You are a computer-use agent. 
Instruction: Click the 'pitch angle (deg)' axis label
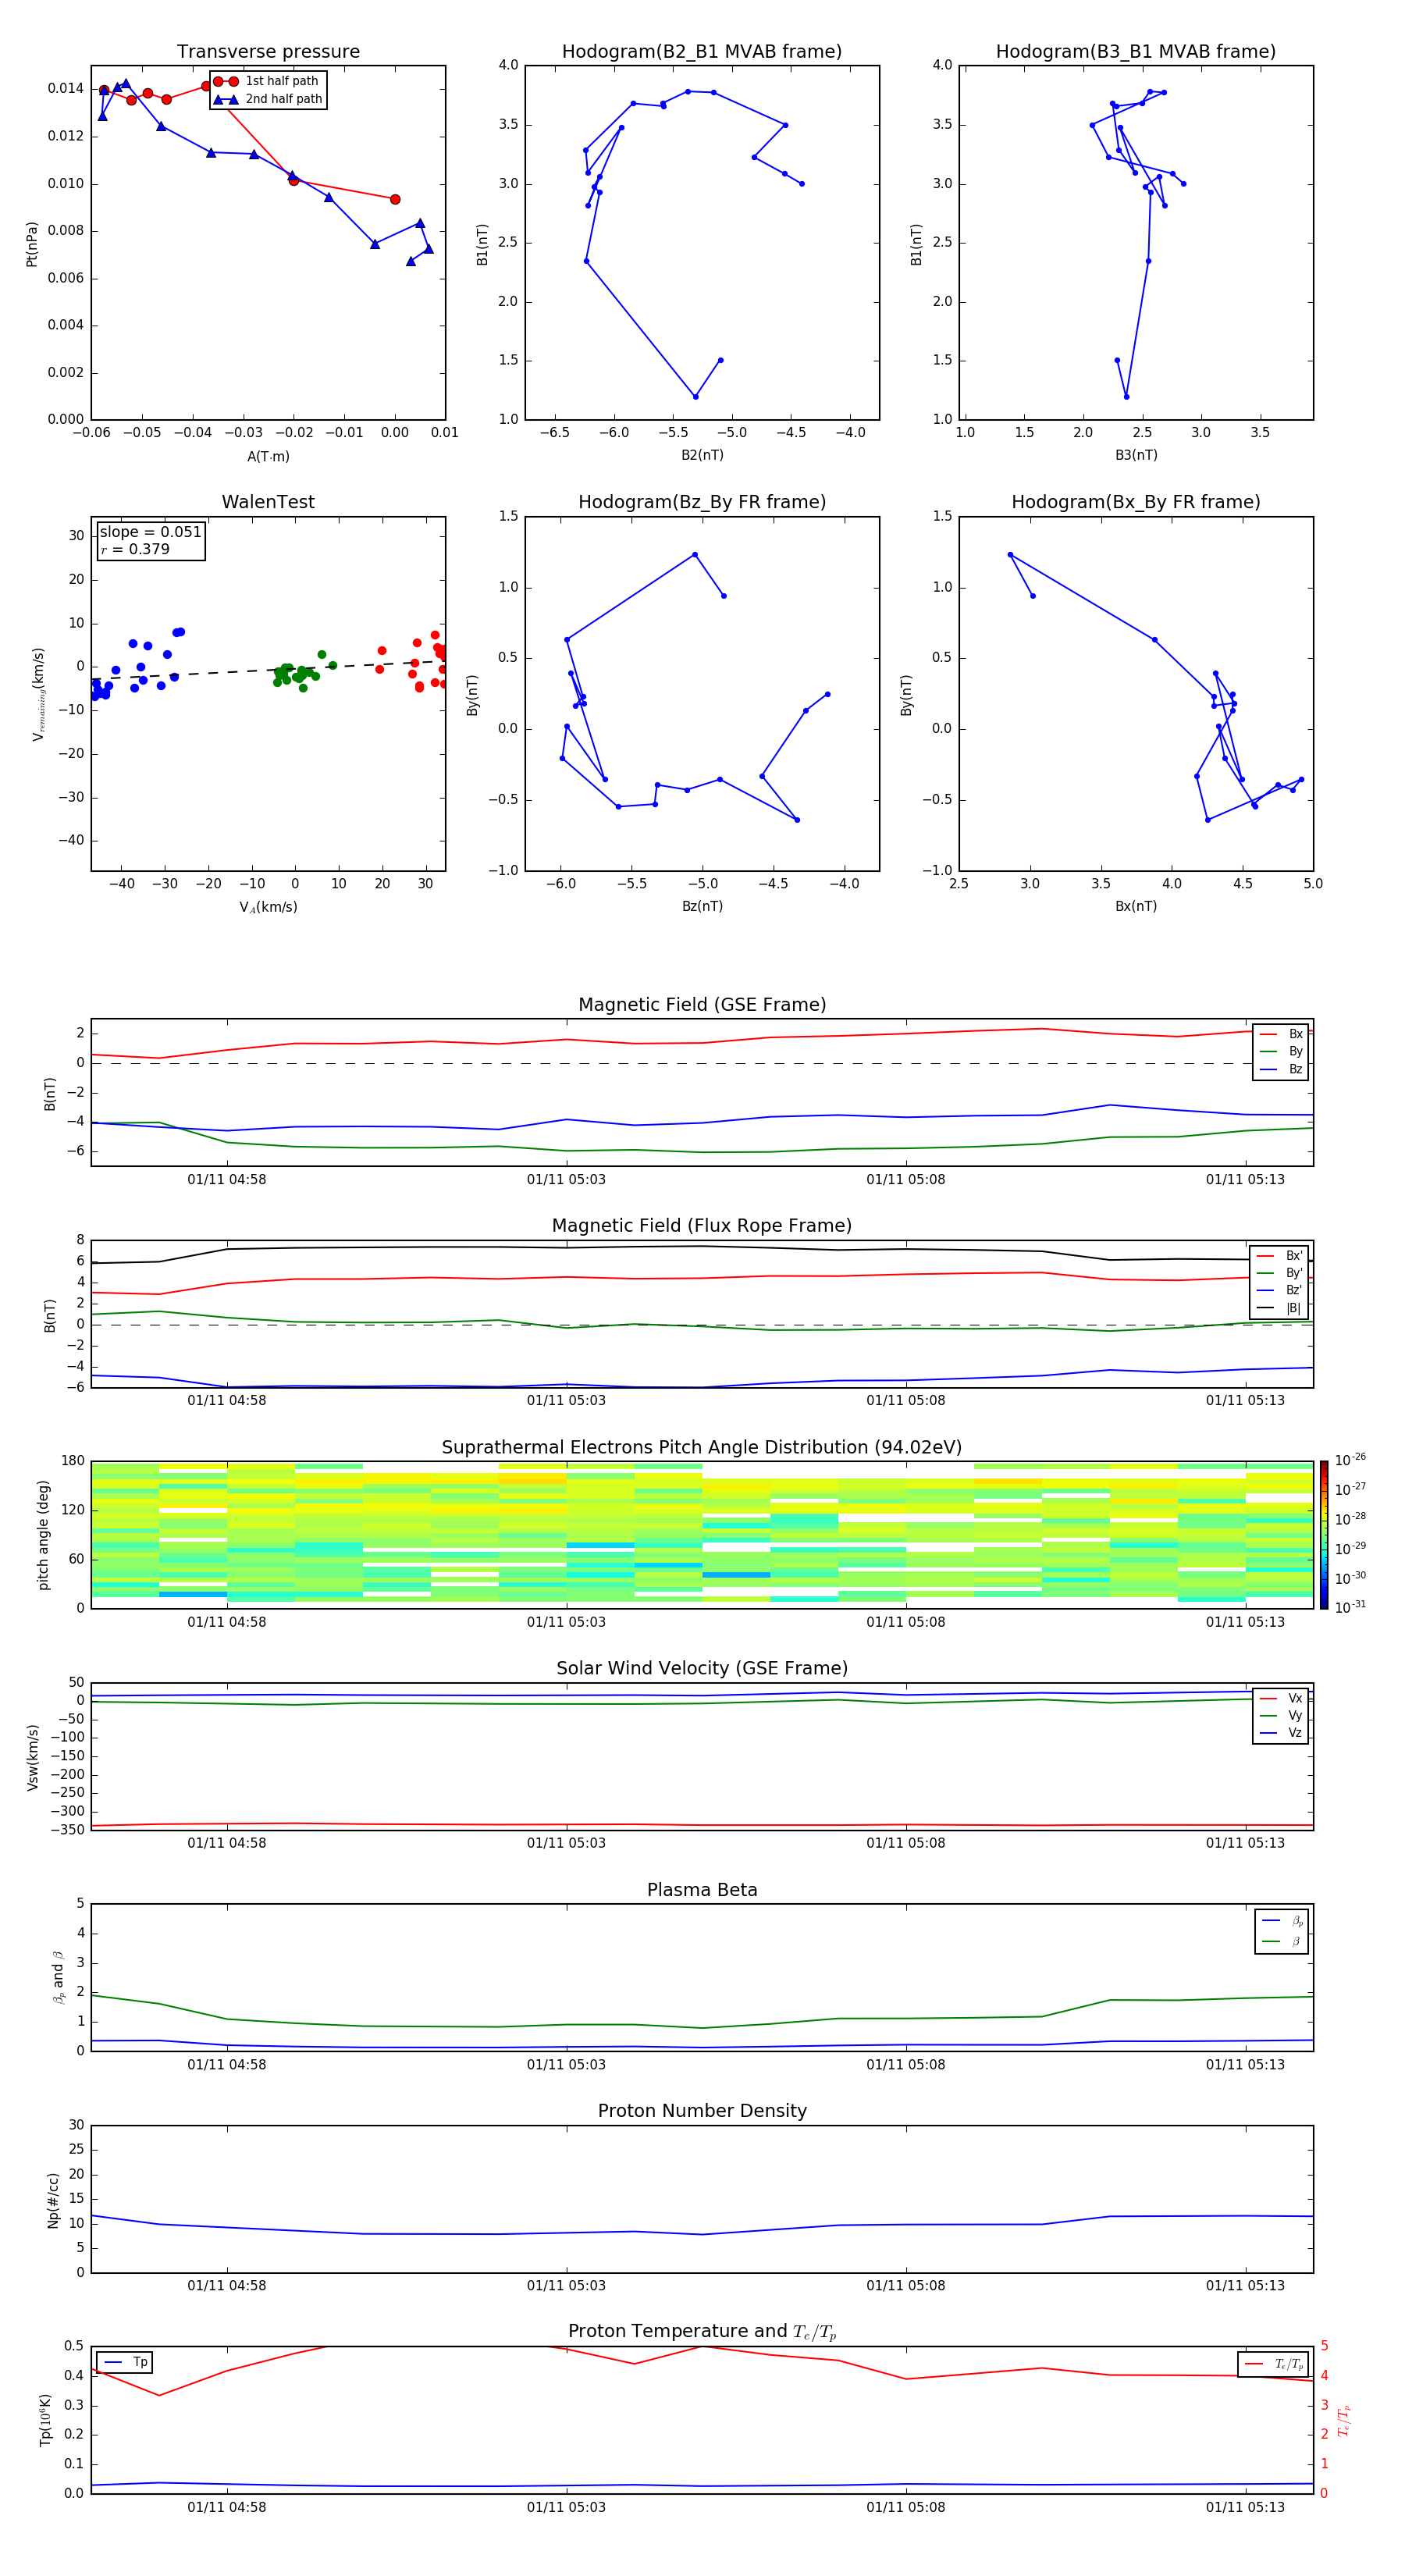(44, 1535)
